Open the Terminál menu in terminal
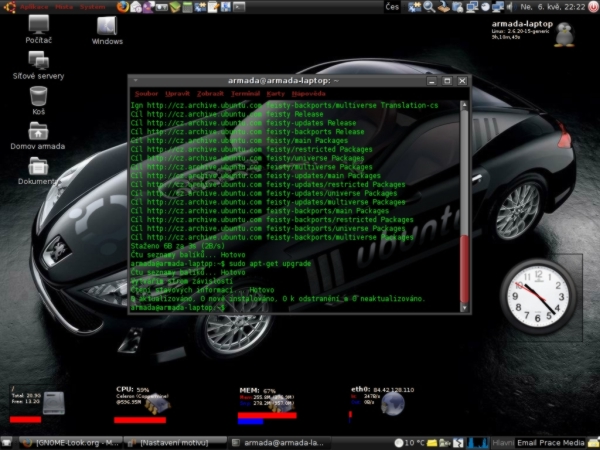Viewport: 600px width, 450px height. pyautogui.click(x=245, y=94)
